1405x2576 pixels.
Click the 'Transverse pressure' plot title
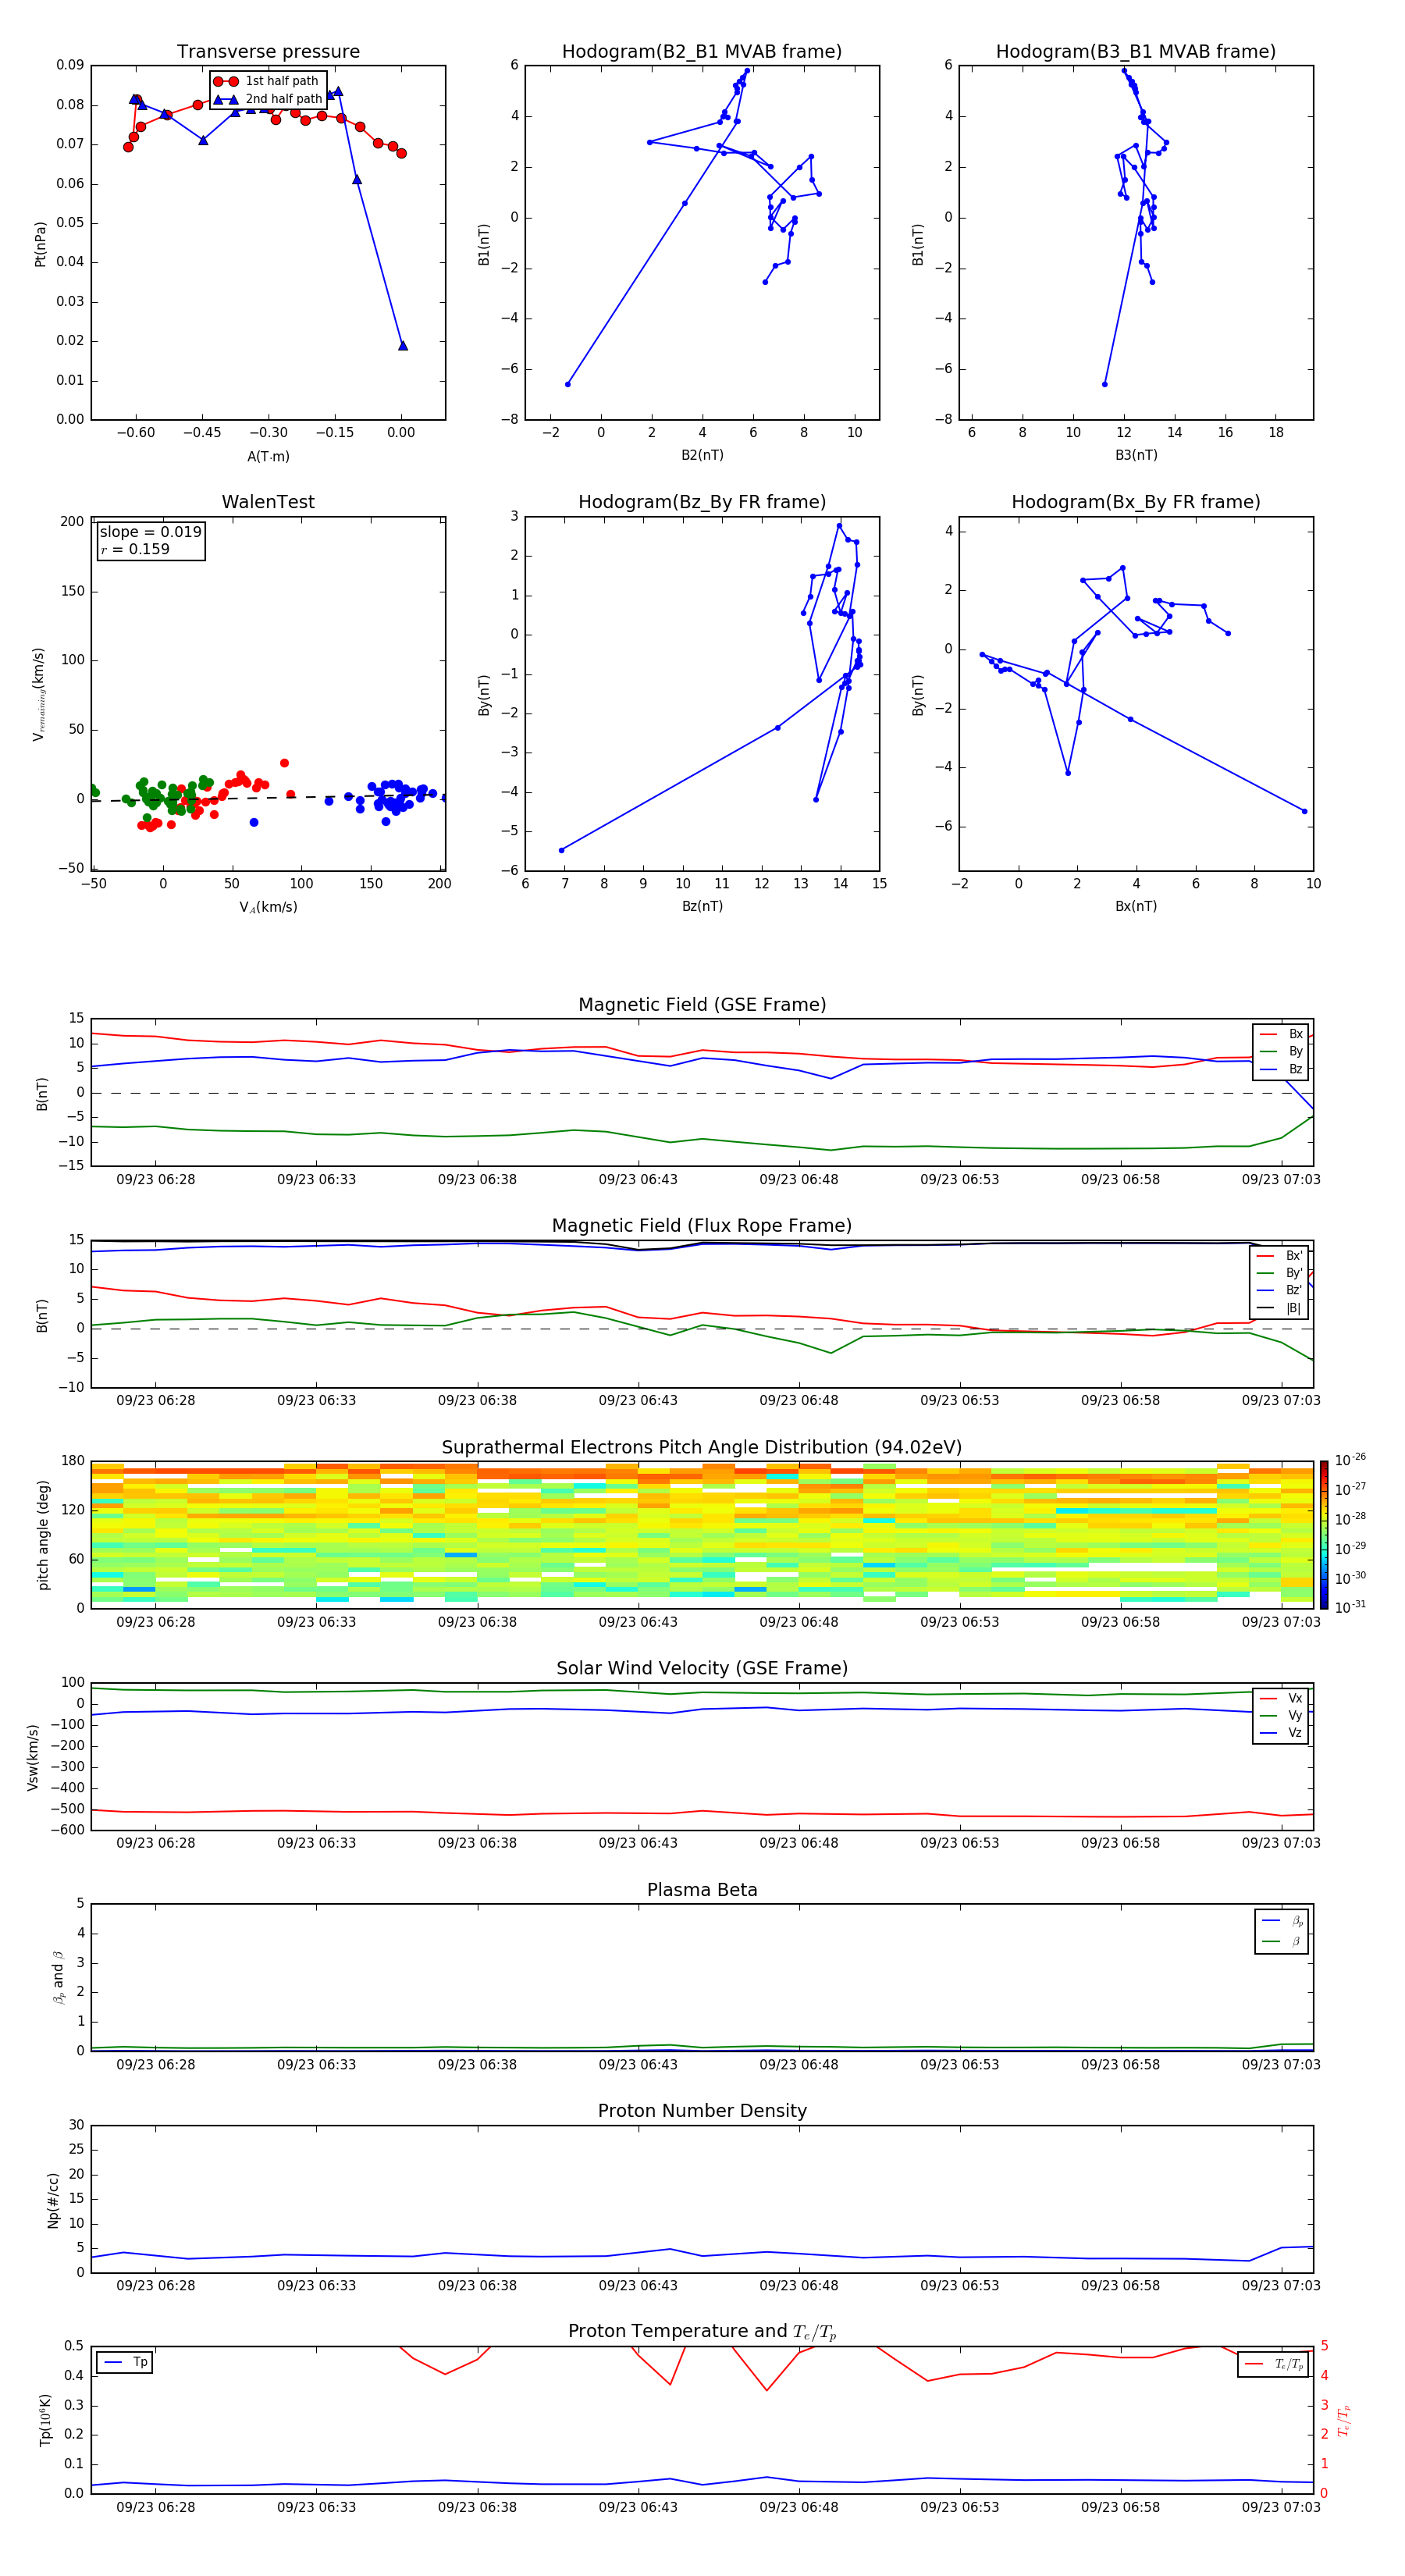pyautogui.click(x=268, y=52)
